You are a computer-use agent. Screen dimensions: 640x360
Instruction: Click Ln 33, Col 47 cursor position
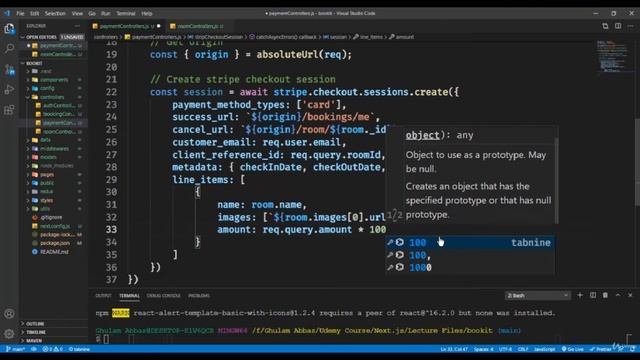tap(454, 349)
